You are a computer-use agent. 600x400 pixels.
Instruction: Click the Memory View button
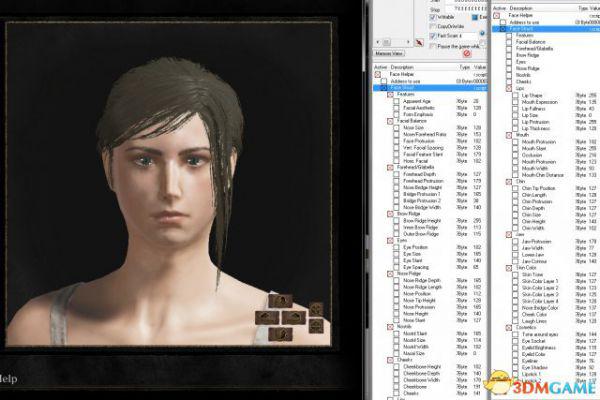coord(389,54)
